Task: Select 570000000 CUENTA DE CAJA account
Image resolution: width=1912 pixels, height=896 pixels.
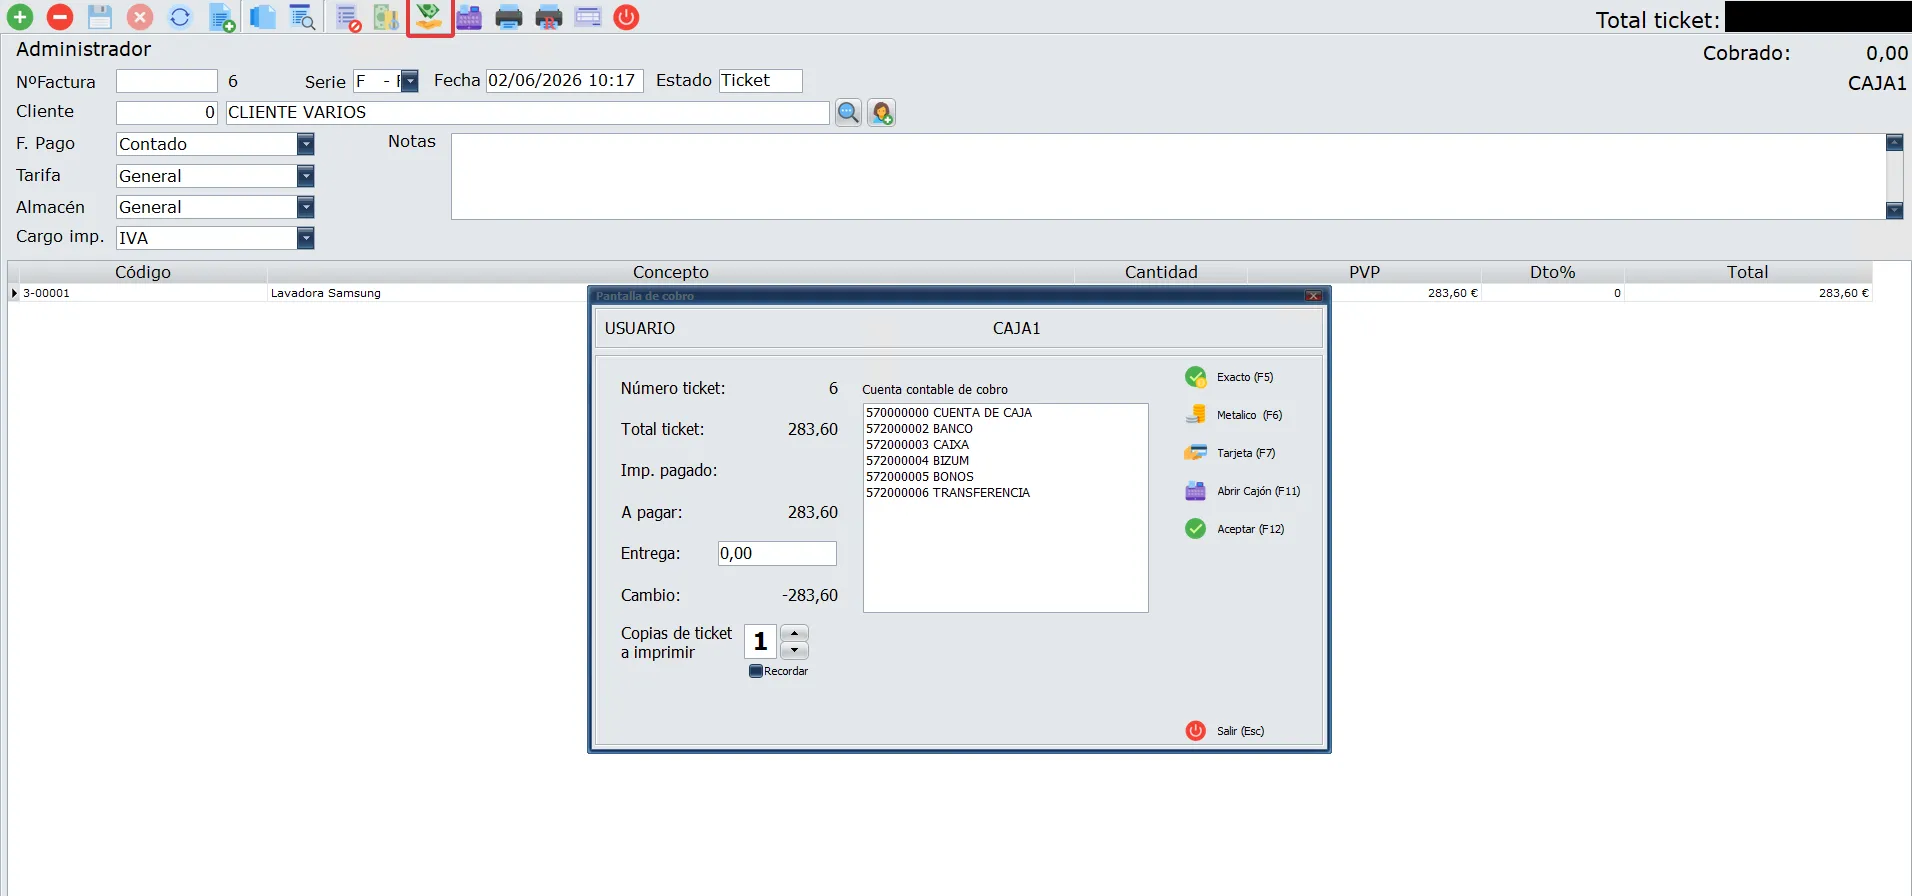Action: pyautogui.click(x=949, y=413)
